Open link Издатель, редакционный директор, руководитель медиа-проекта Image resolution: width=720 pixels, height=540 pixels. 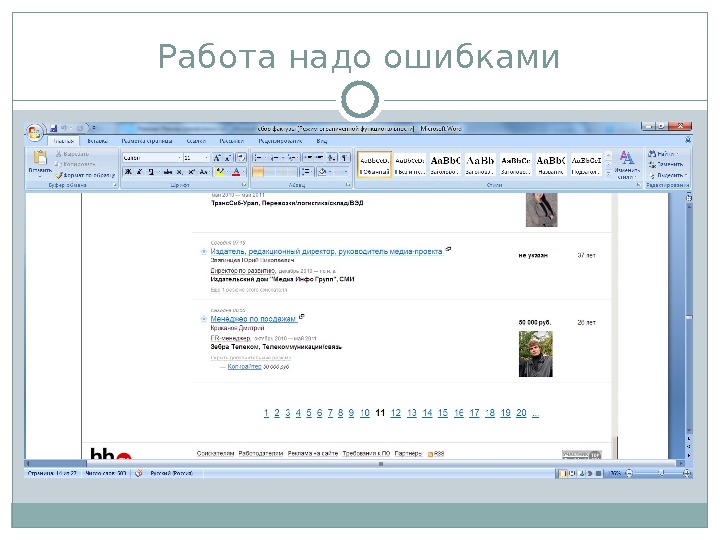click(x=326, y=251)
